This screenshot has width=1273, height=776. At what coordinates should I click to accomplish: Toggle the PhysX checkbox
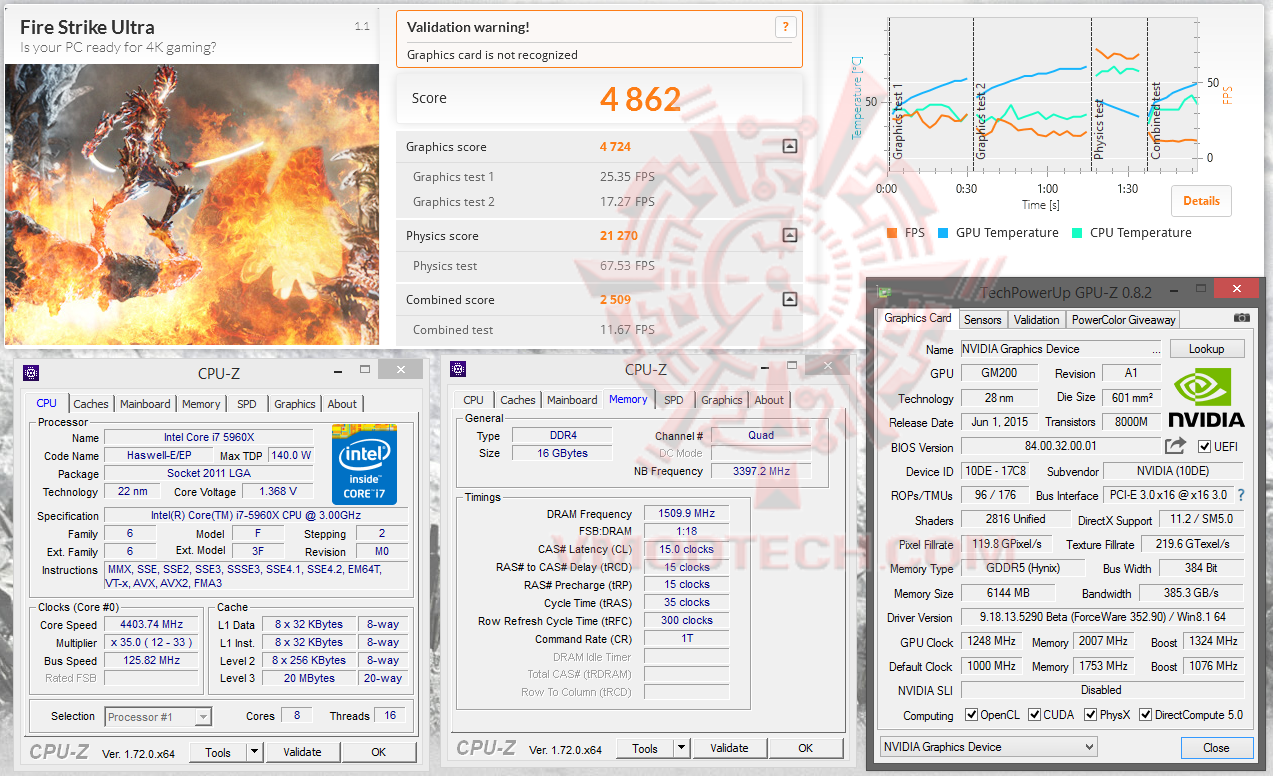tap(1090, 715)
